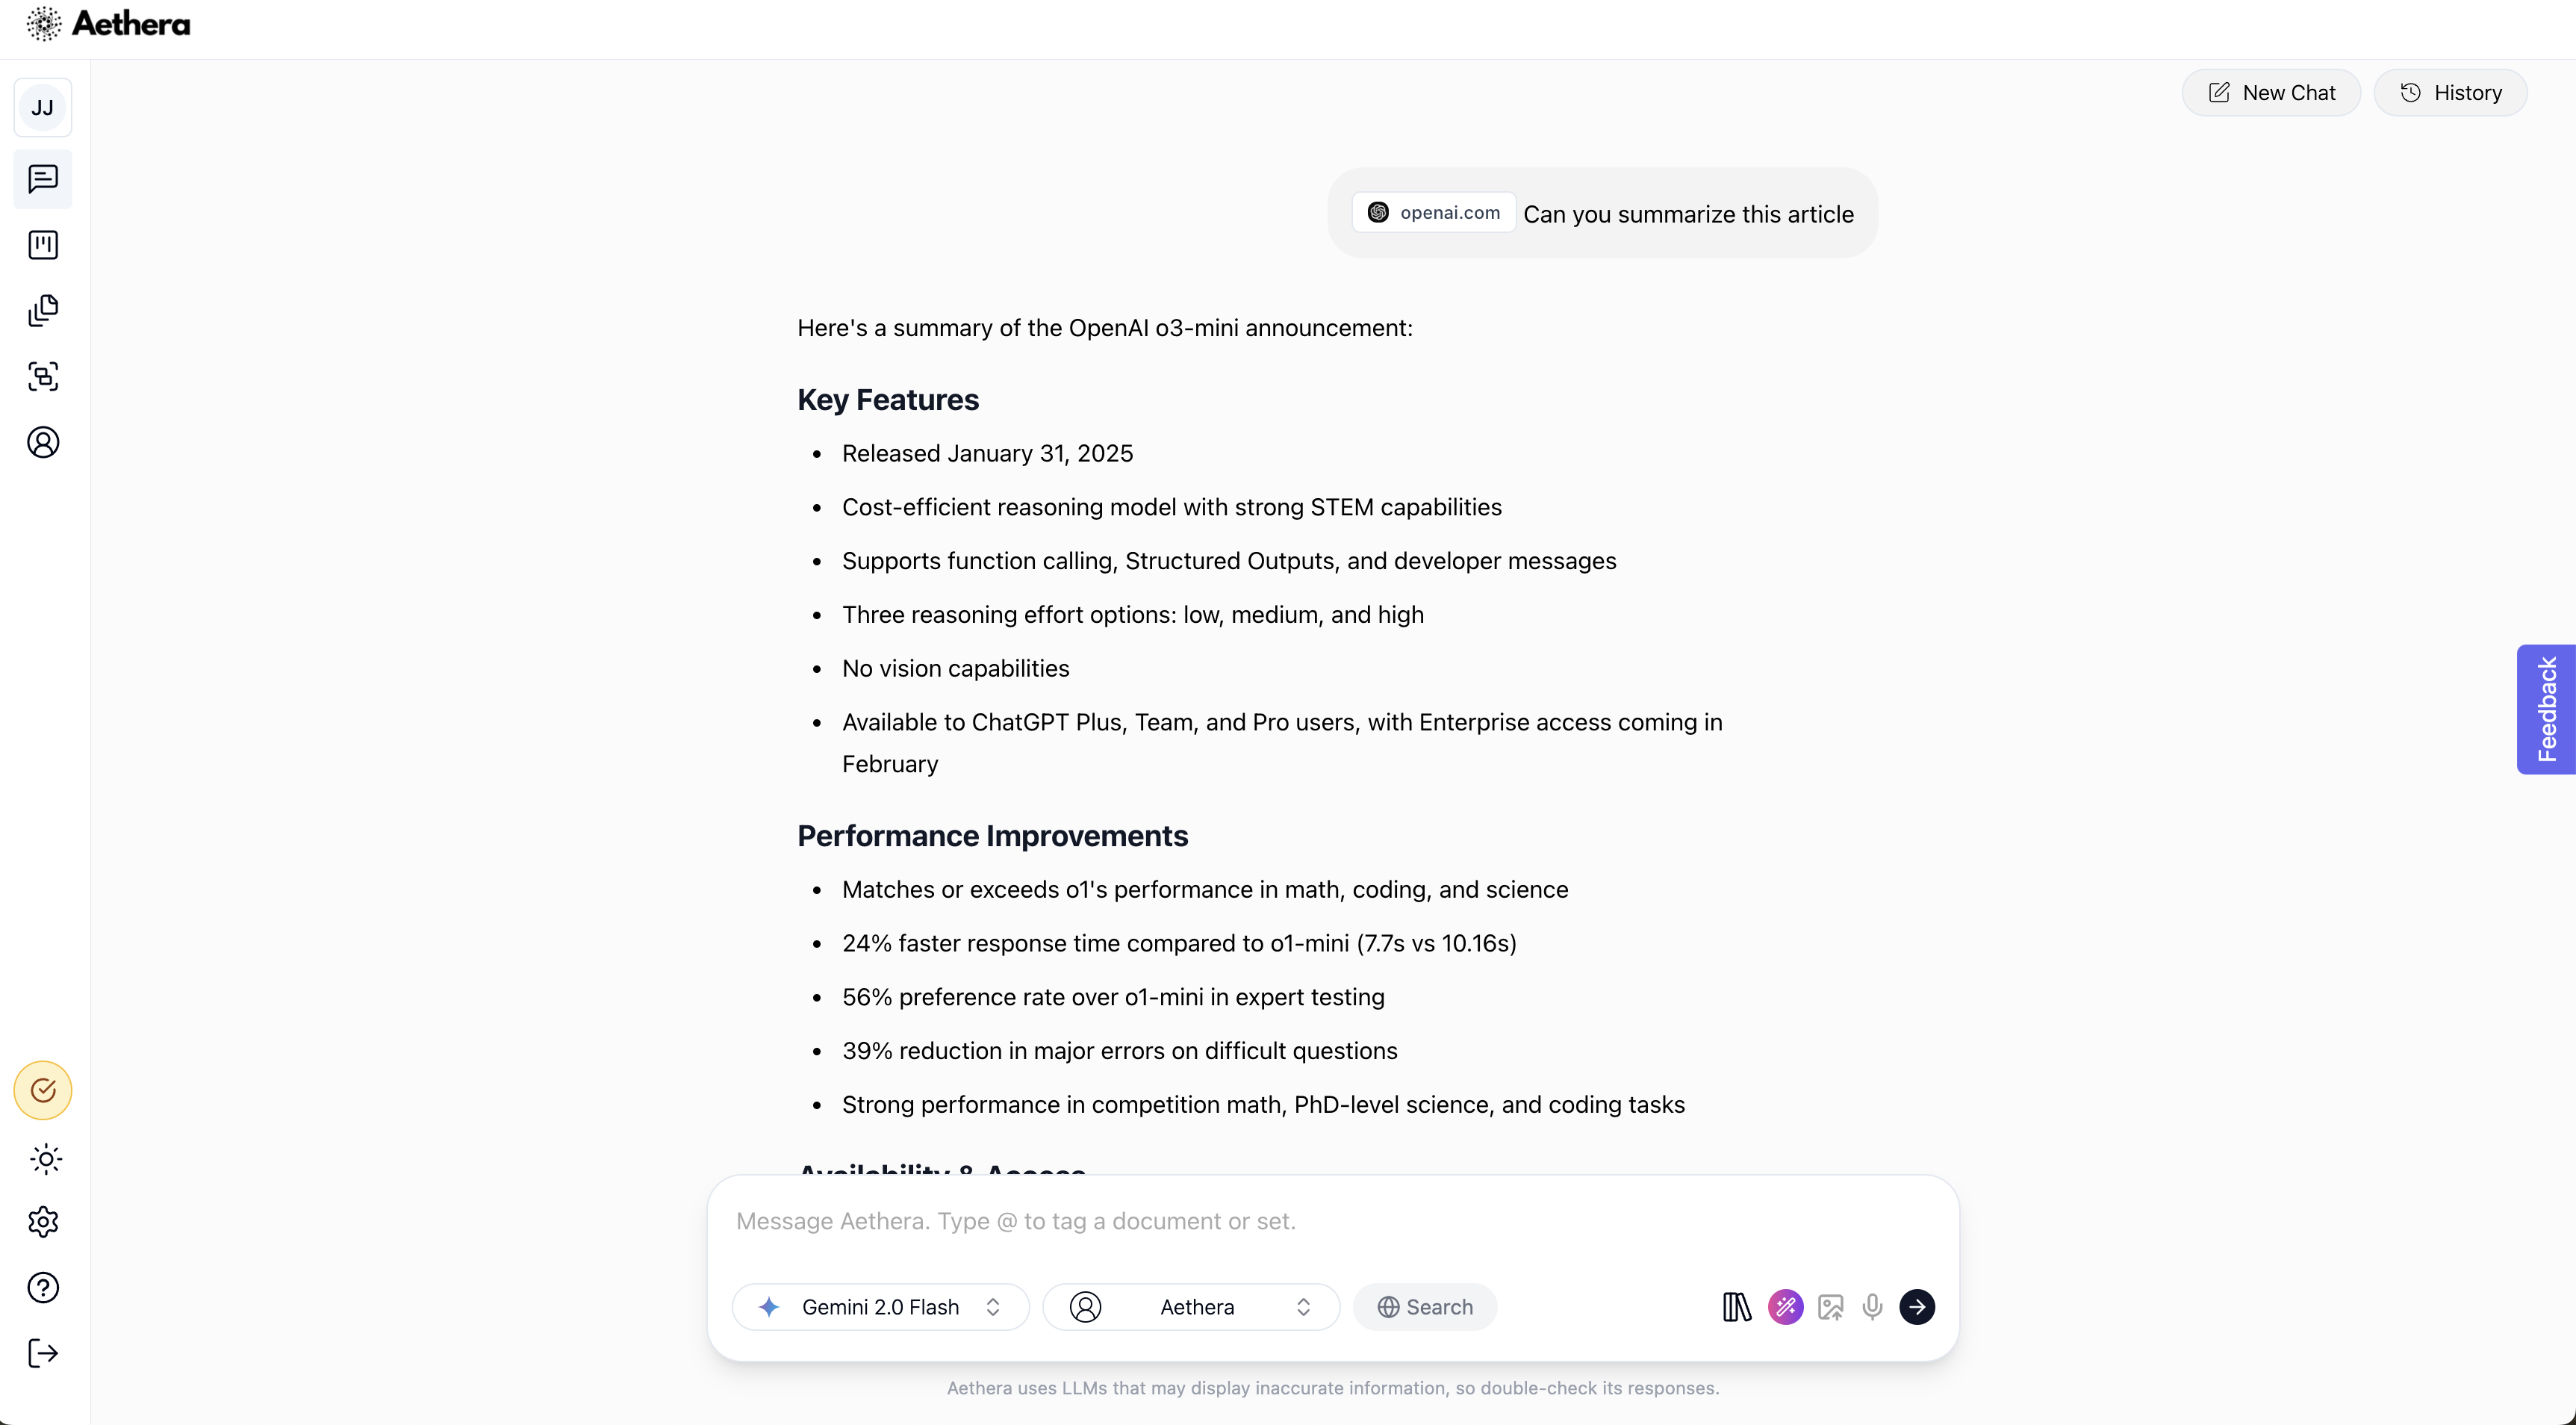Image resolution: width=2576 pixels, height=1425 pixels.
Task: Start a New Chat
Action: coord(2271,93)
